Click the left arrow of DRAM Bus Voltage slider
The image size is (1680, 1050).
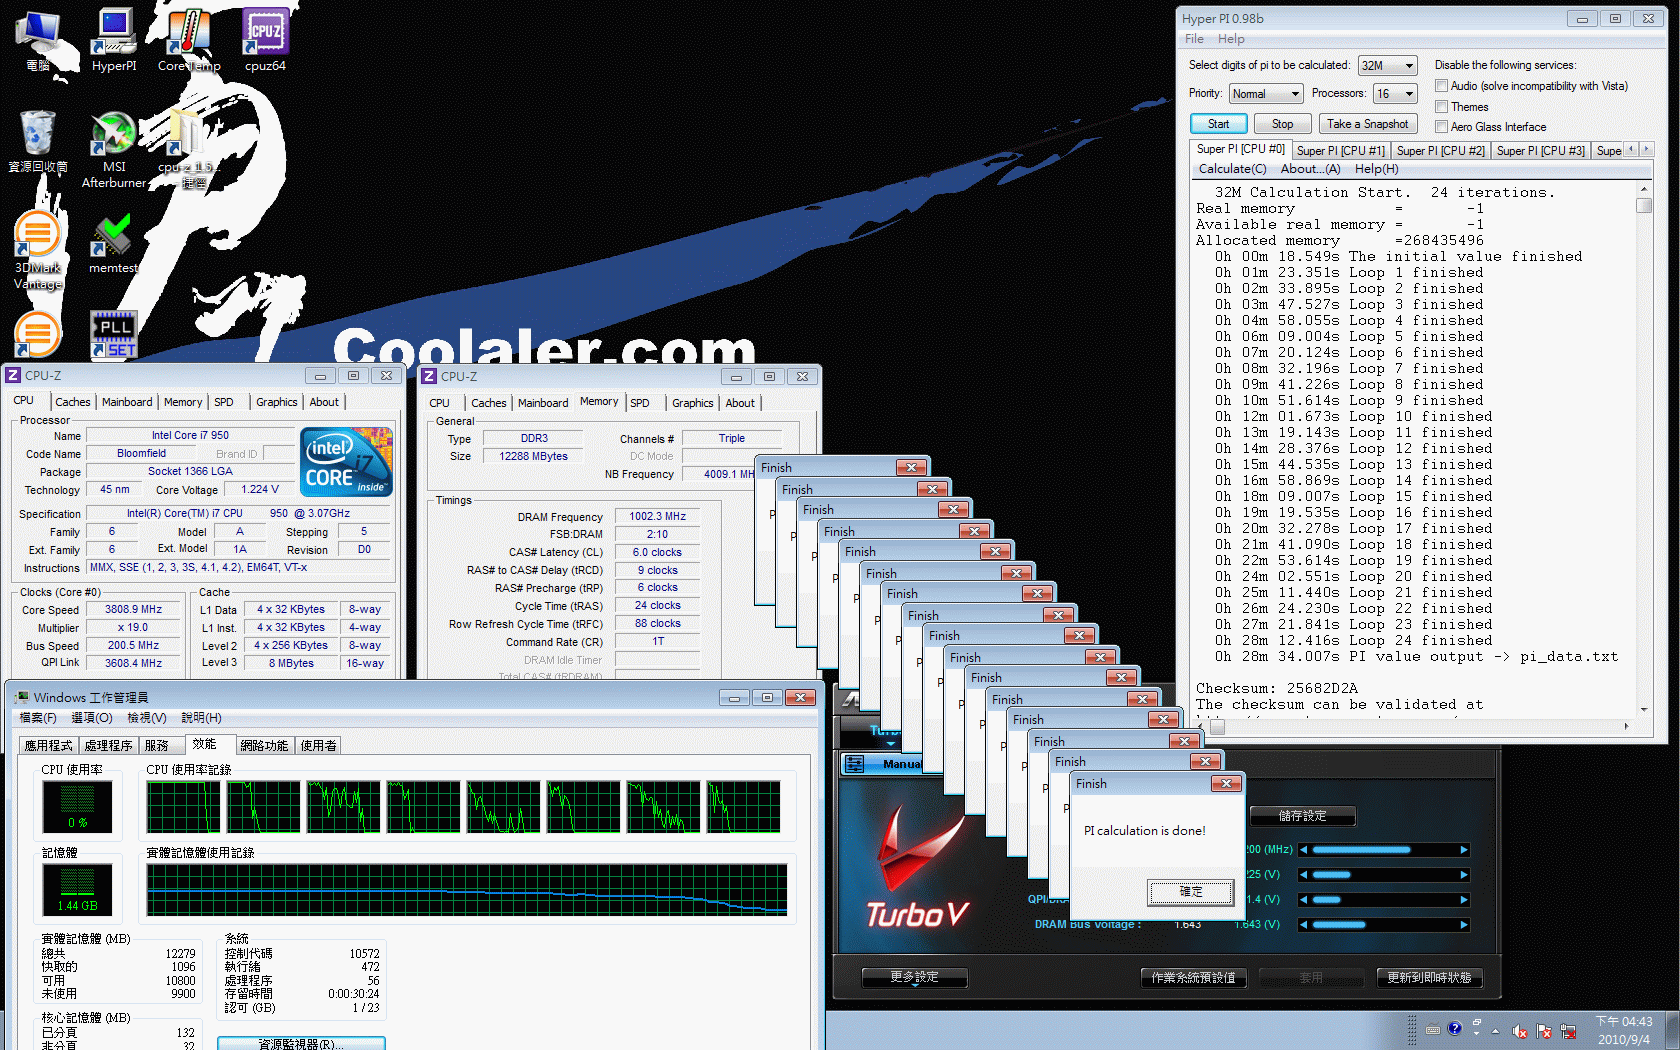(x=1304, y=925)
